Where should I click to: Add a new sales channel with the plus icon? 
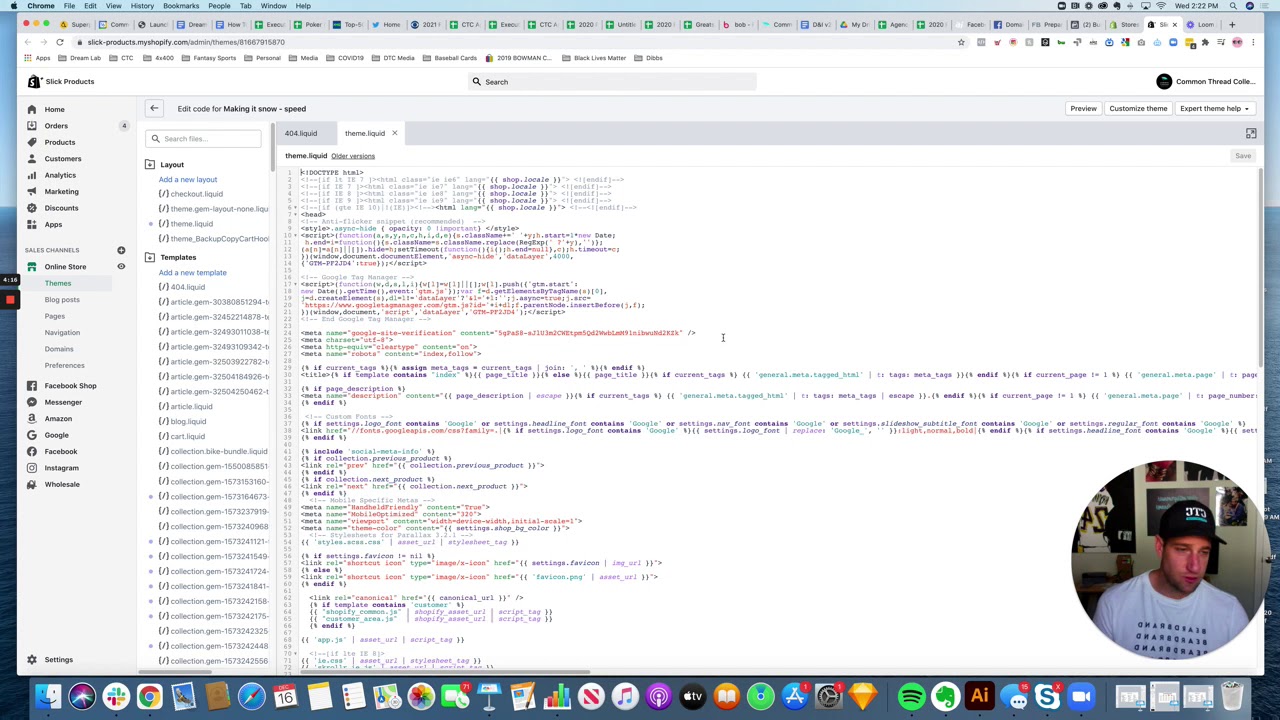[x=121, y=250]
